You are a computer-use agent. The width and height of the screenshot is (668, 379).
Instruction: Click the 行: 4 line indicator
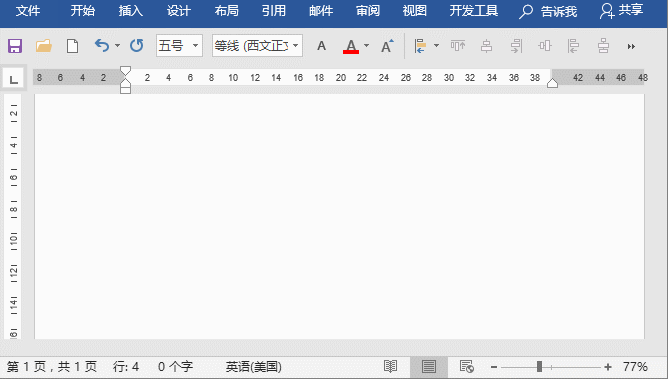point(126,367)
